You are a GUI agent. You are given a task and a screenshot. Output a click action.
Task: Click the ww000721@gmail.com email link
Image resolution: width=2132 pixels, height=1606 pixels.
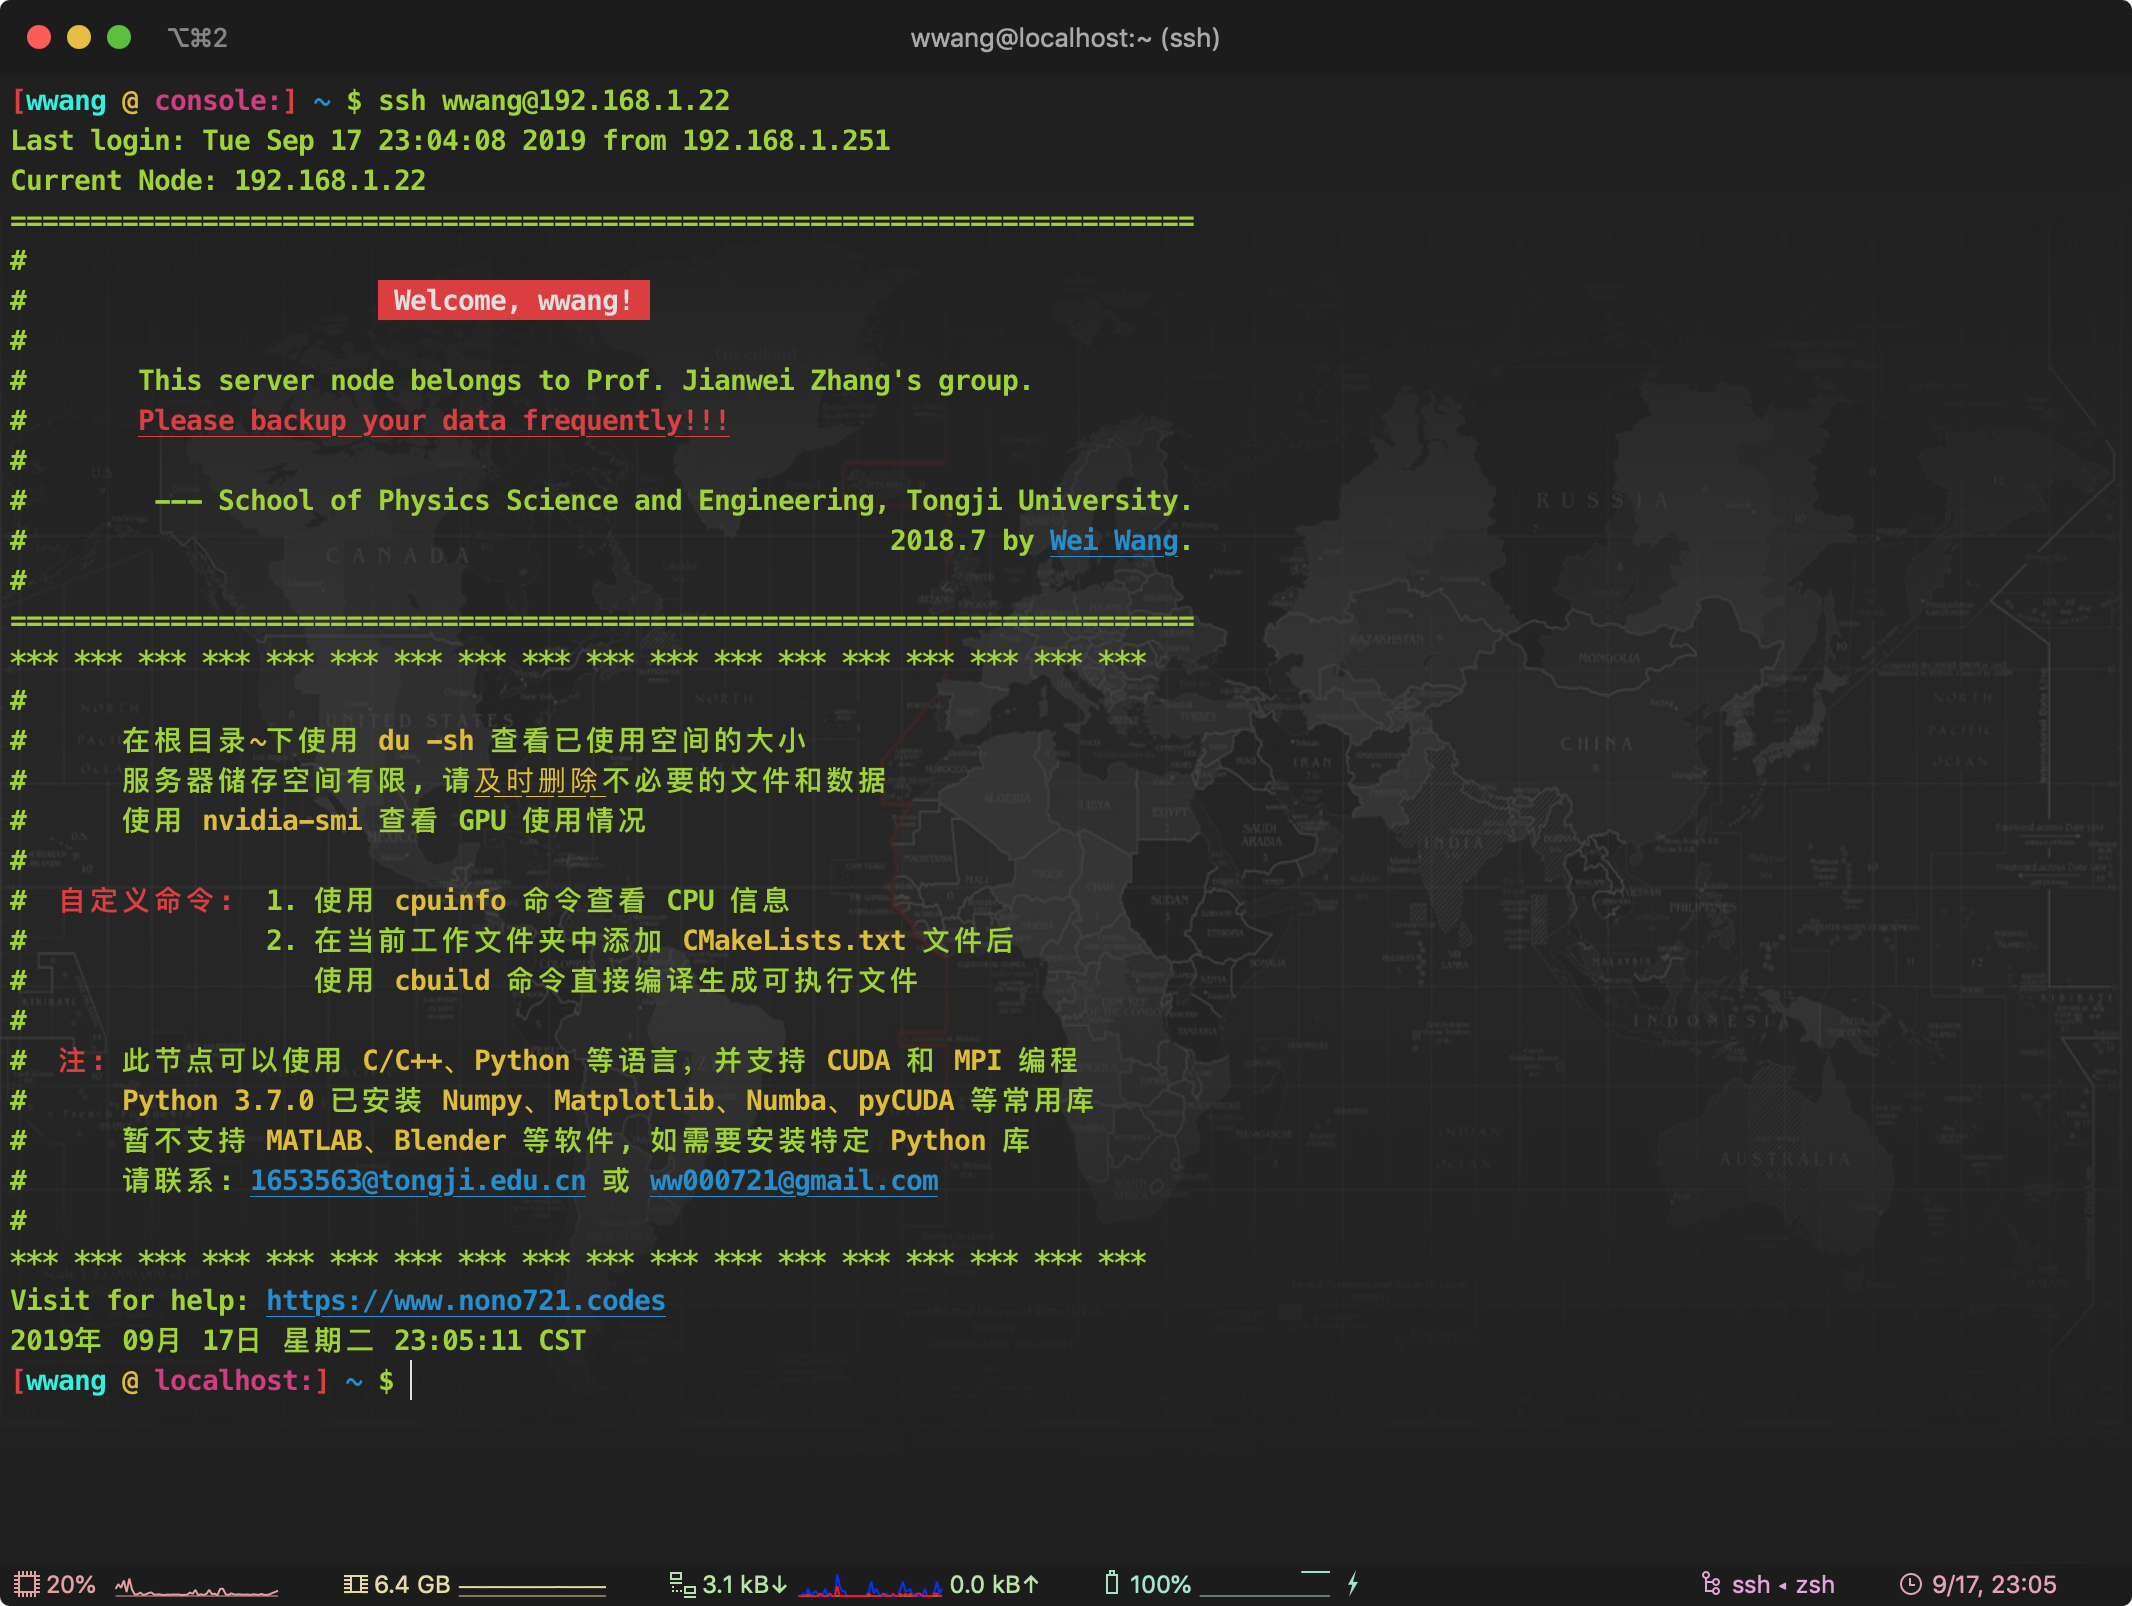tap(793, 1180)
